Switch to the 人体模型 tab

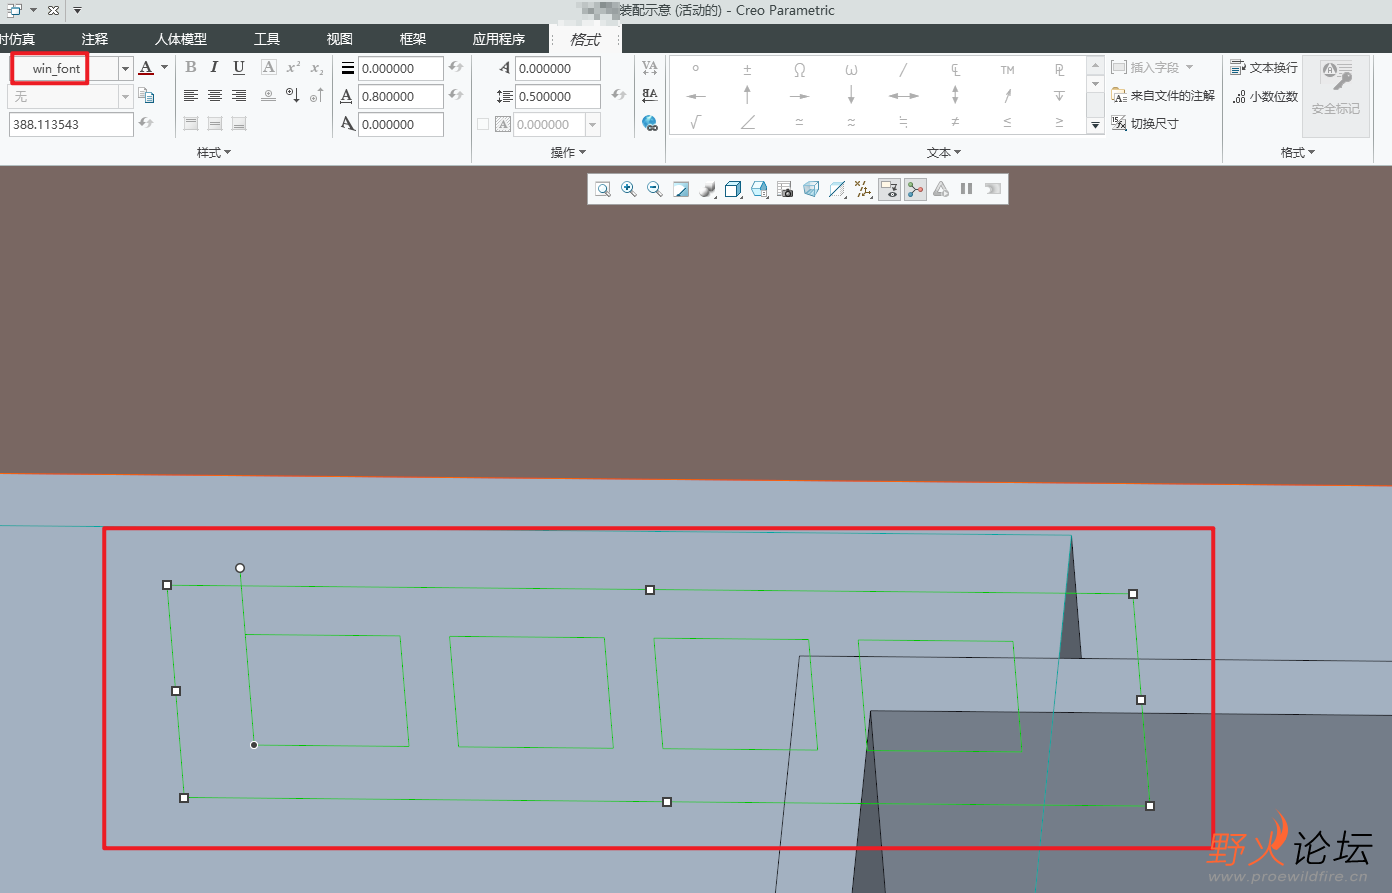tap(181, 39)
